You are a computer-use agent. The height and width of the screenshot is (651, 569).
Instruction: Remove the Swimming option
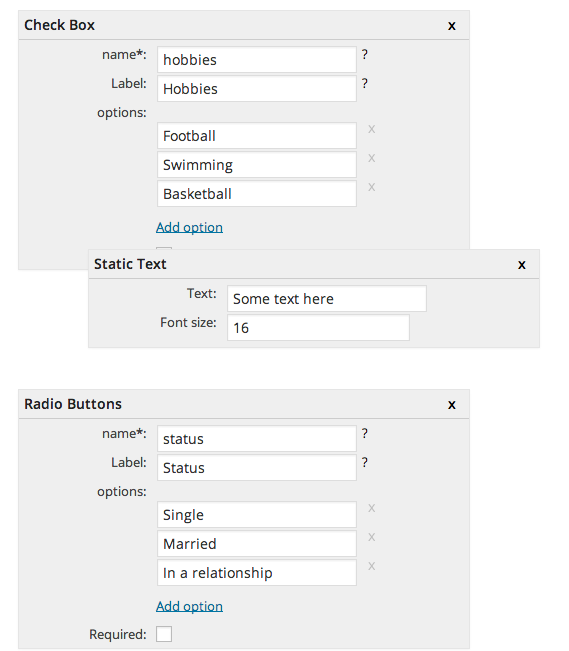point(372,158)
